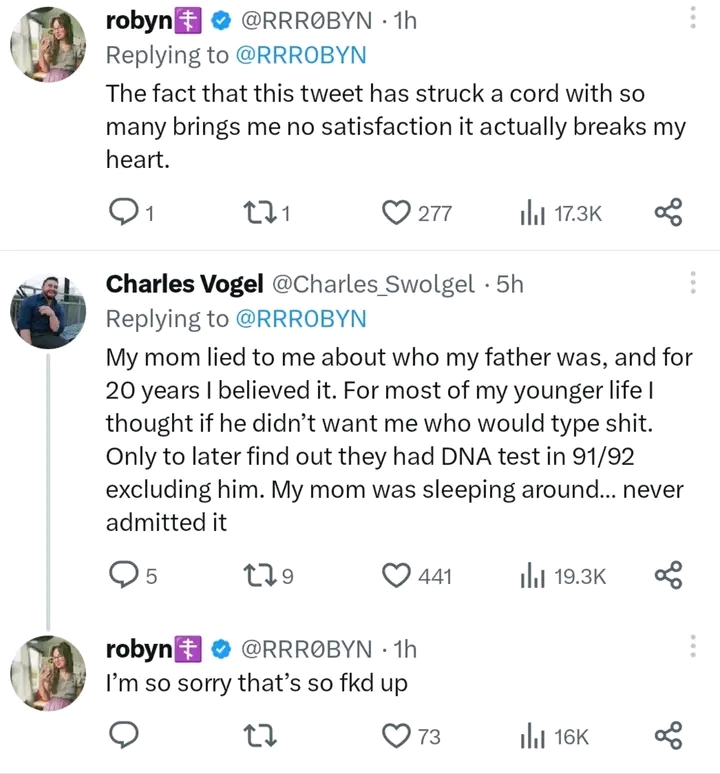
Task: Reply to Charles Vogel's tweet
Action: (x=122, y=575)
